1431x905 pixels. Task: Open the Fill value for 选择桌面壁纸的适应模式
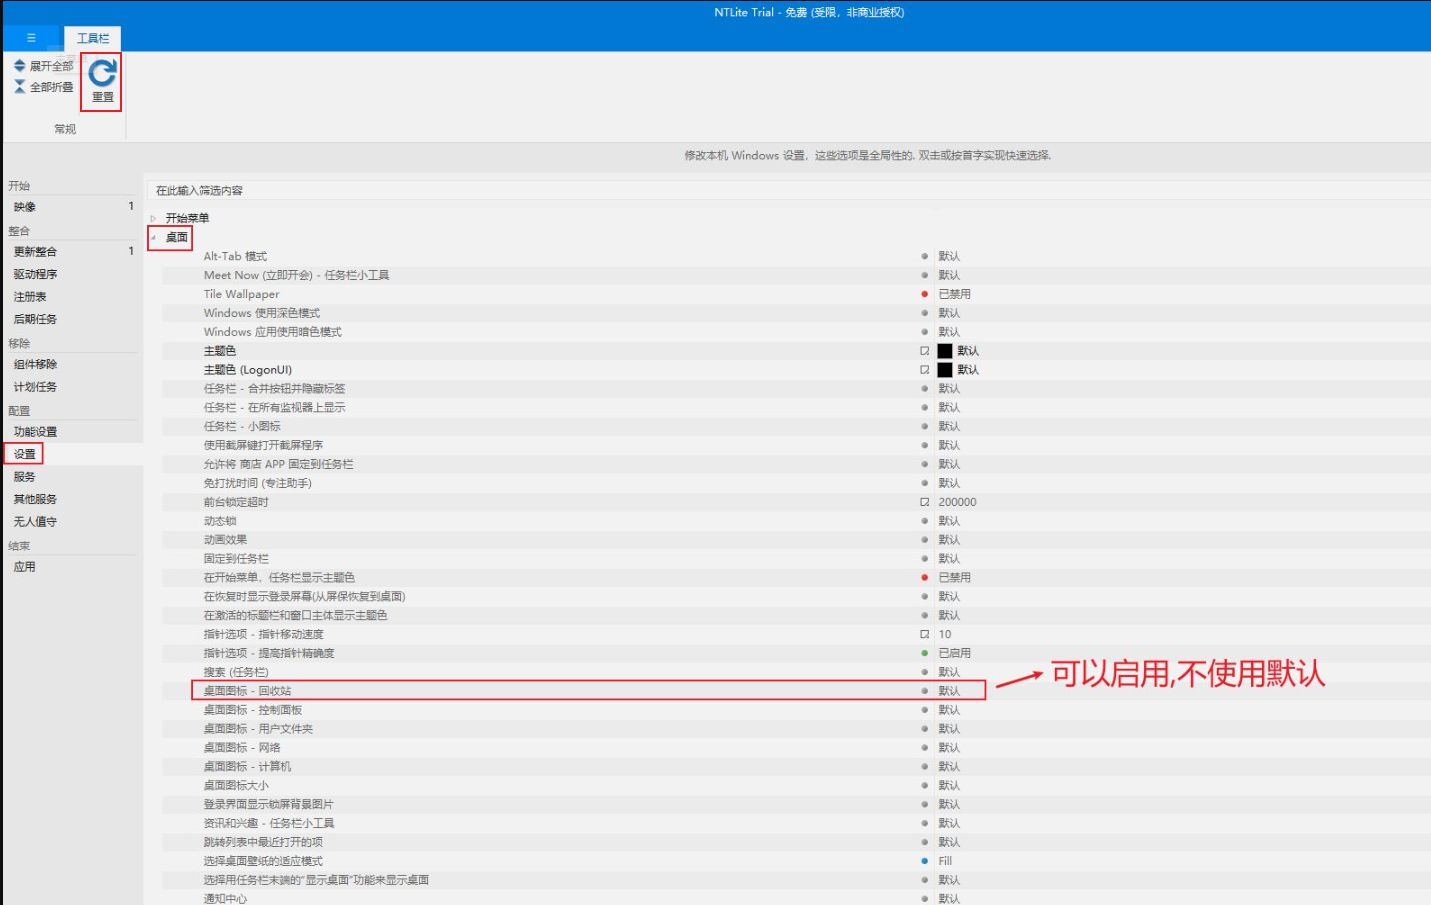click(945, 861)
